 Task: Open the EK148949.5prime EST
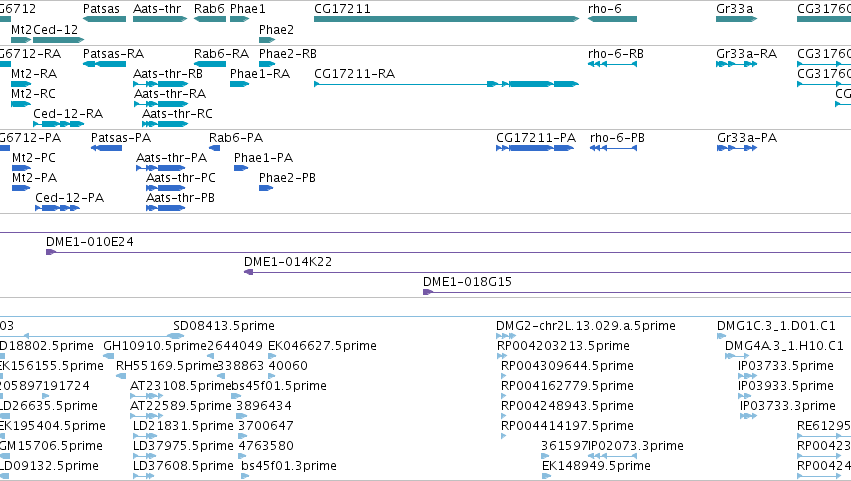coord(547,477)
